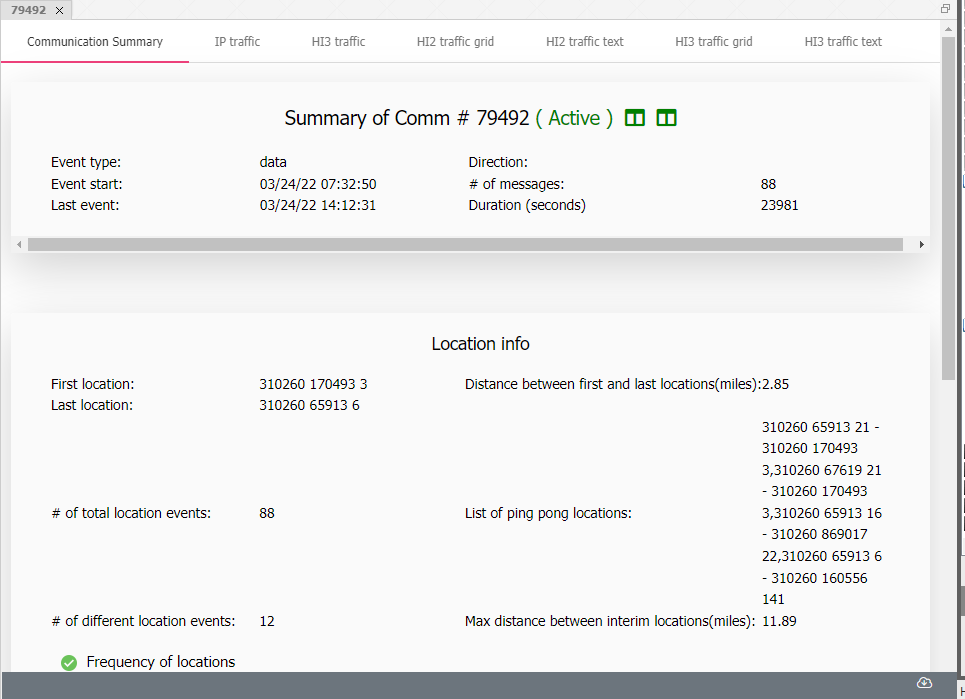Image resolution: width=965 pixels, height=699 pixels.
Task: Click the horizontal scrollbar right arrow
Action: tap(921, 245)
